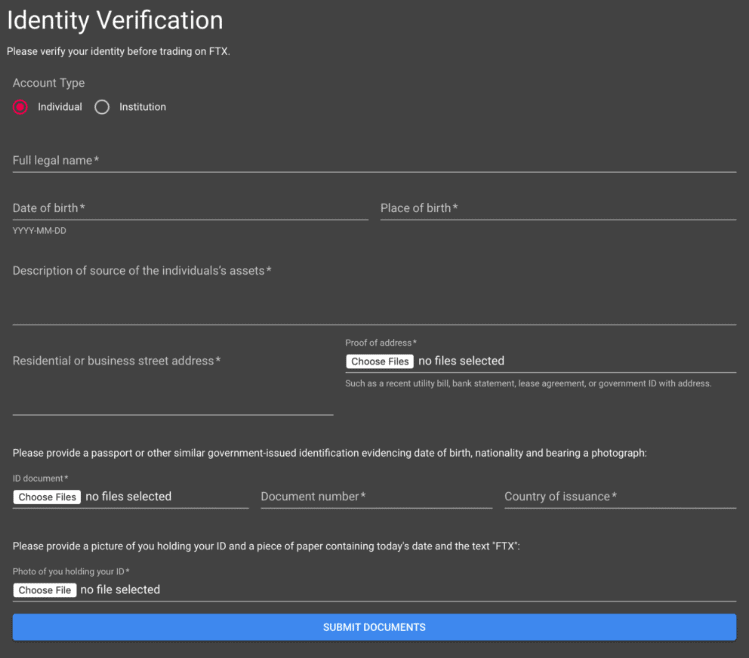Click the Place of birth field
This screenshot has width=749, height=658.
click(558, 208)
